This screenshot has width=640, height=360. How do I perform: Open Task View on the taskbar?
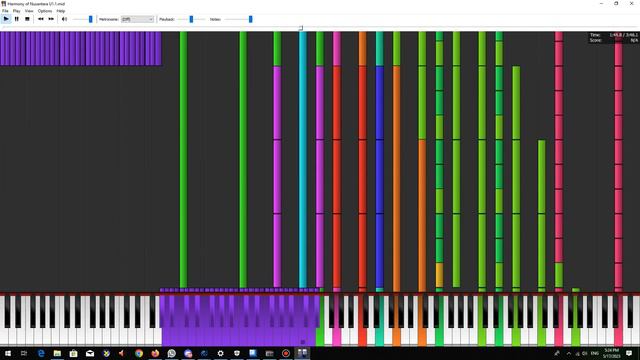[x=24, y=353]
